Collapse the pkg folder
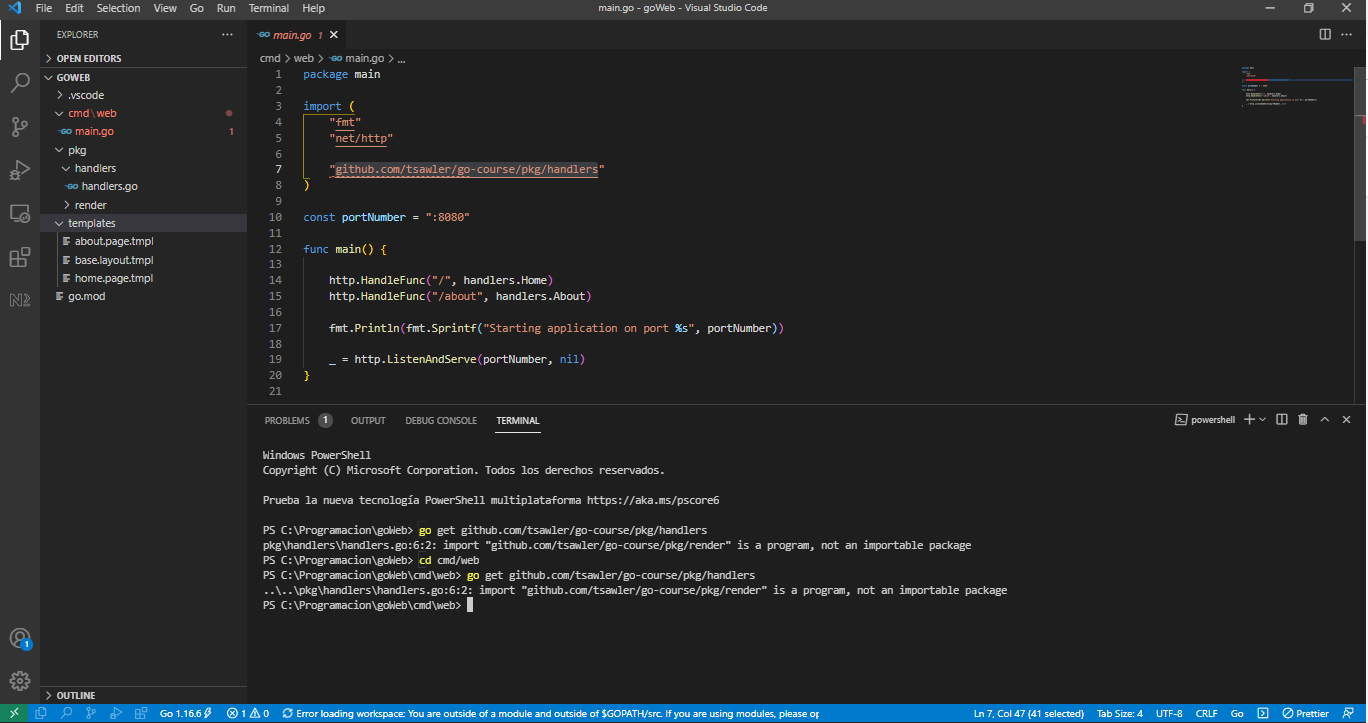 144,150
